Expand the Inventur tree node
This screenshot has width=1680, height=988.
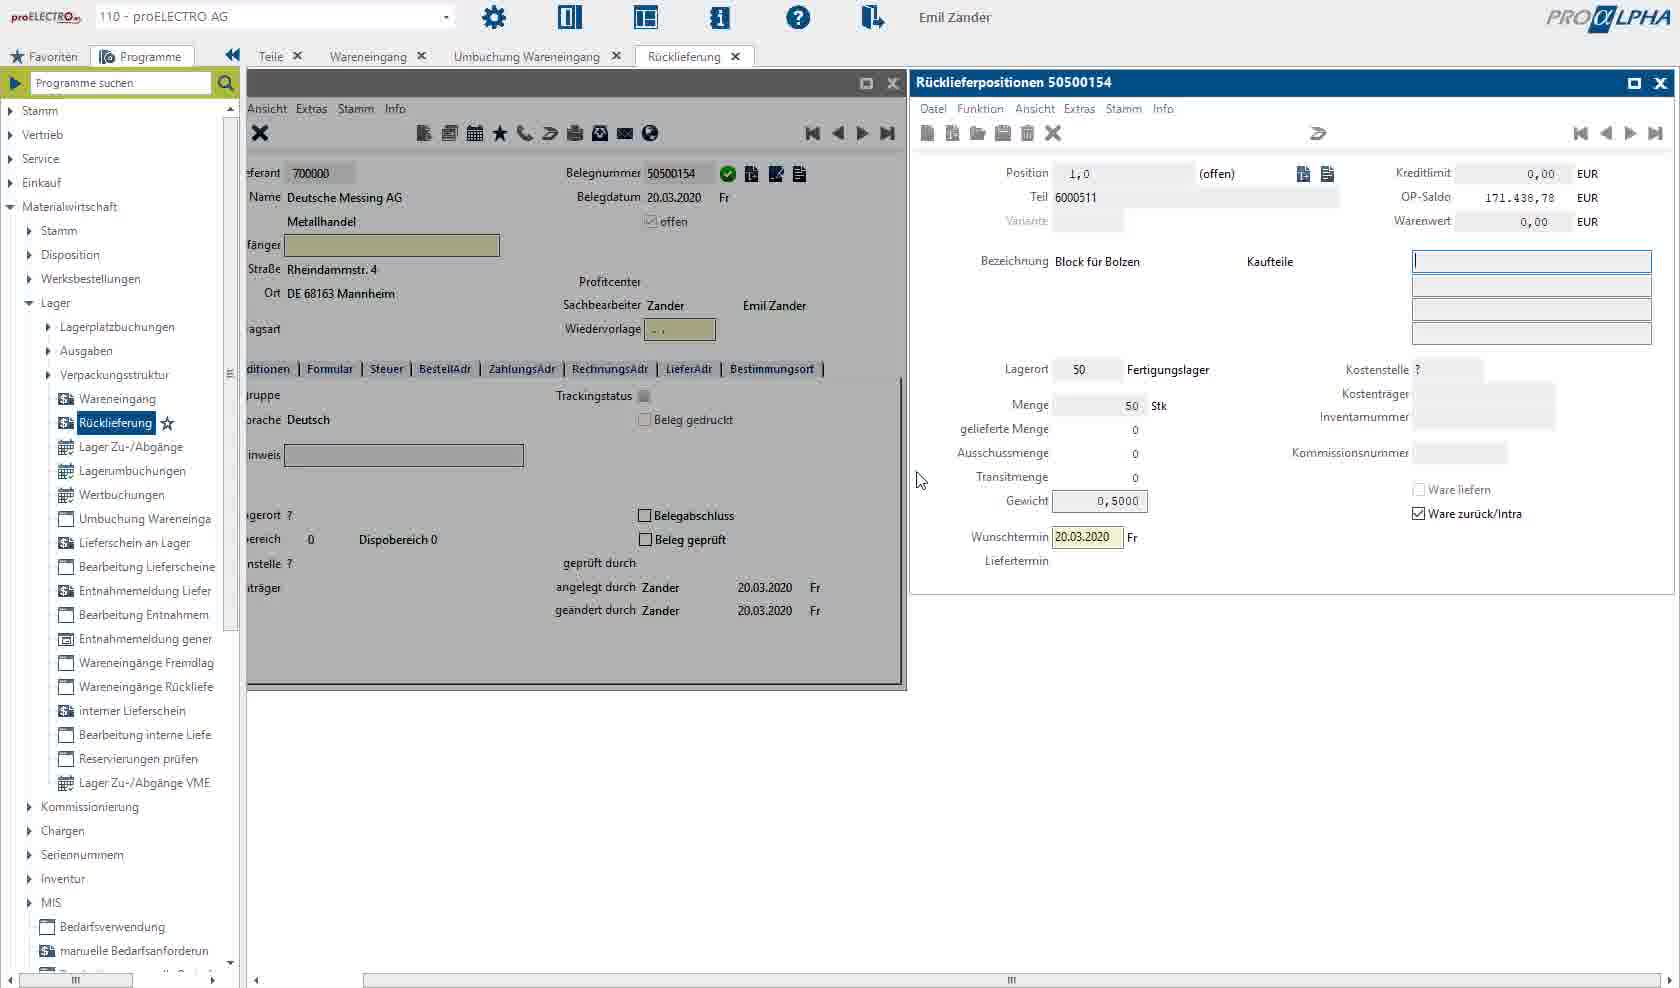point(29,879)
